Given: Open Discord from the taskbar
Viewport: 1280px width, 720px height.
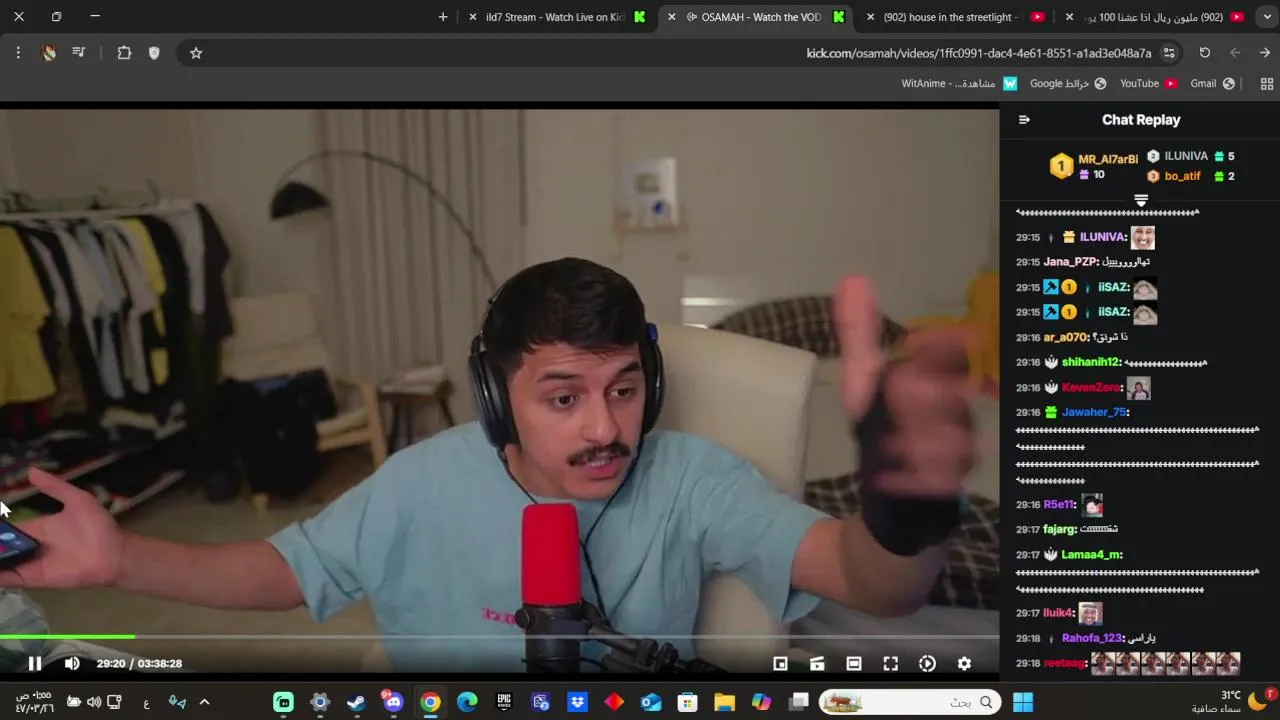Looking at the screenshot, I should [x=393, y=702].
